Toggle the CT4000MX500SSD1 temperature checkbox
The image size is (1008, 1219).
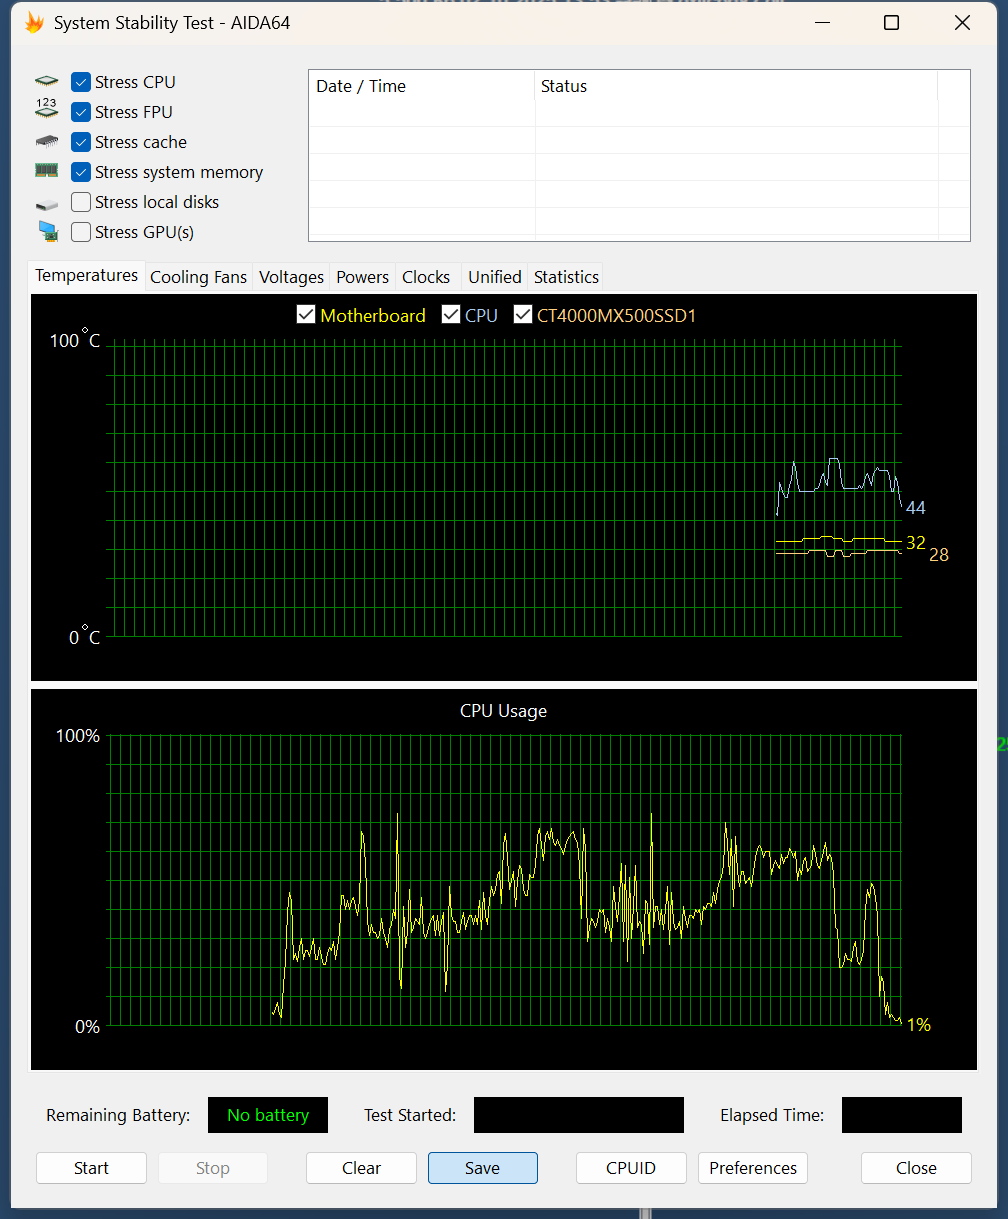(x=522, y=315)
